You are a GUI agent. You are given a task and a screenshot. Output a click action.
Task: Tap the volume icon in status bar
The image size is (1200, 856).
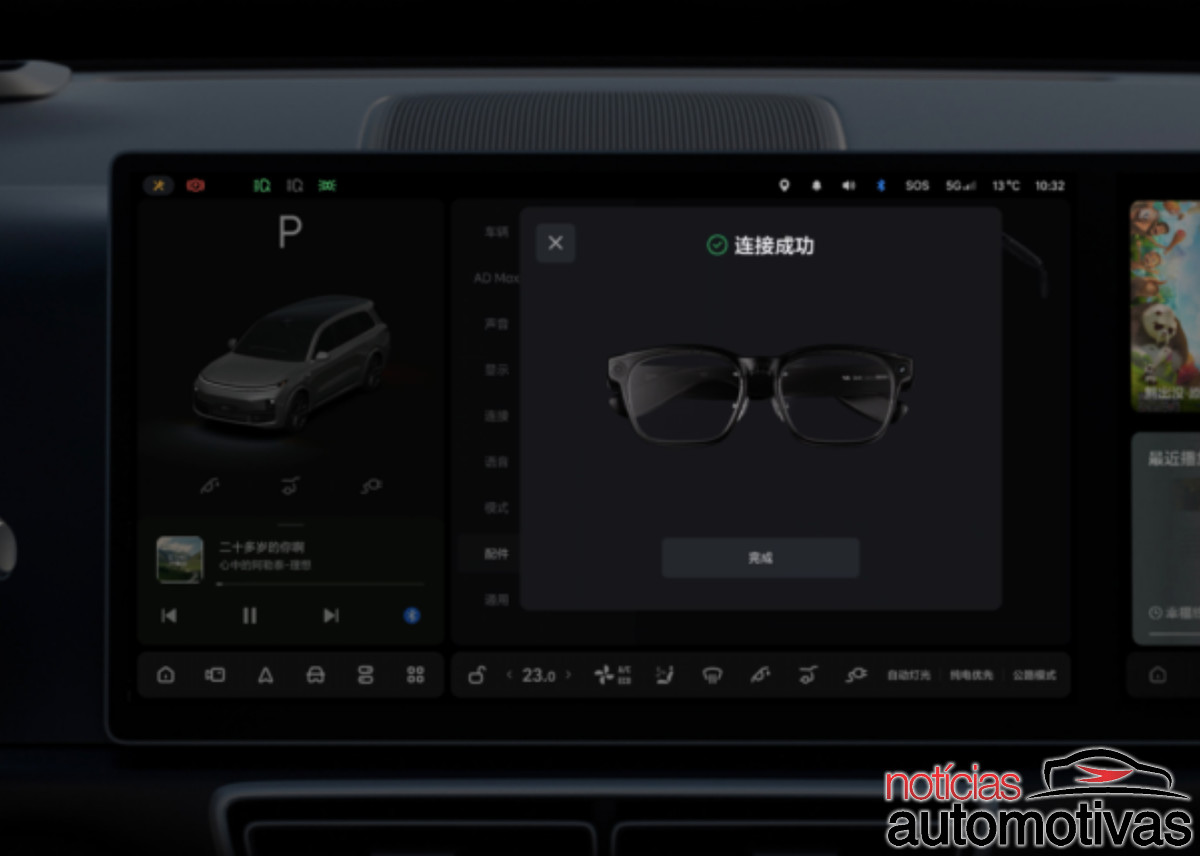point(849,185)
